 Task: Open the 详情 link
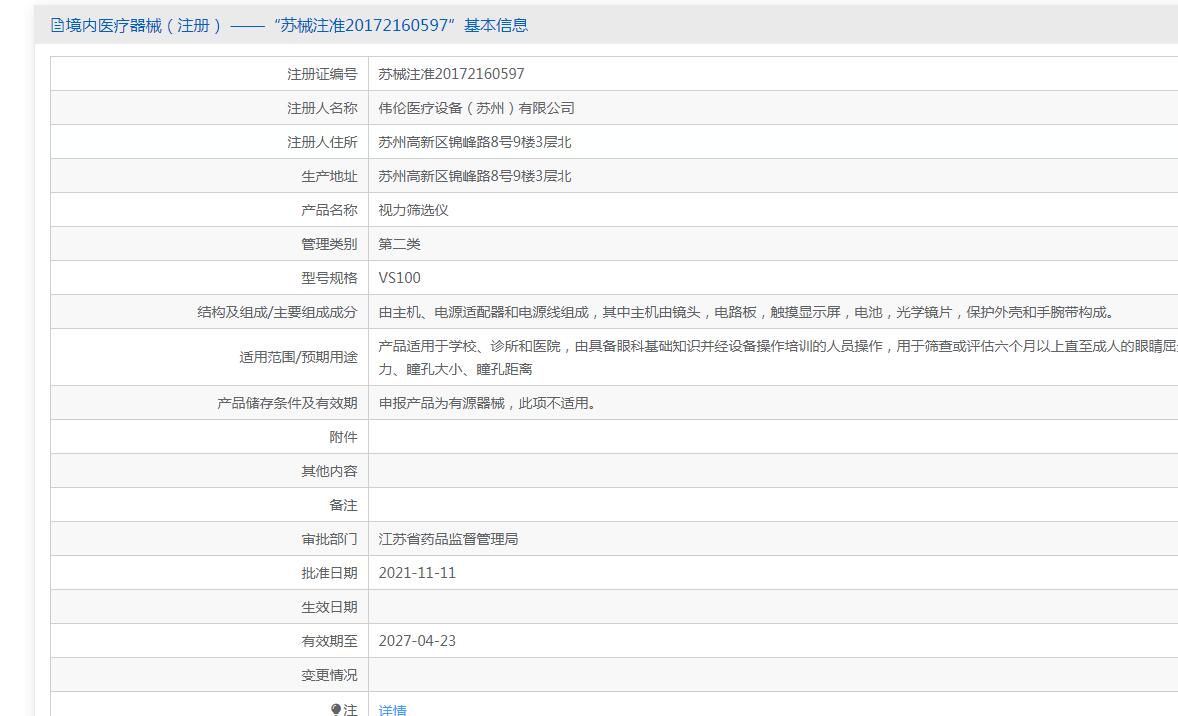coord(392,709)
